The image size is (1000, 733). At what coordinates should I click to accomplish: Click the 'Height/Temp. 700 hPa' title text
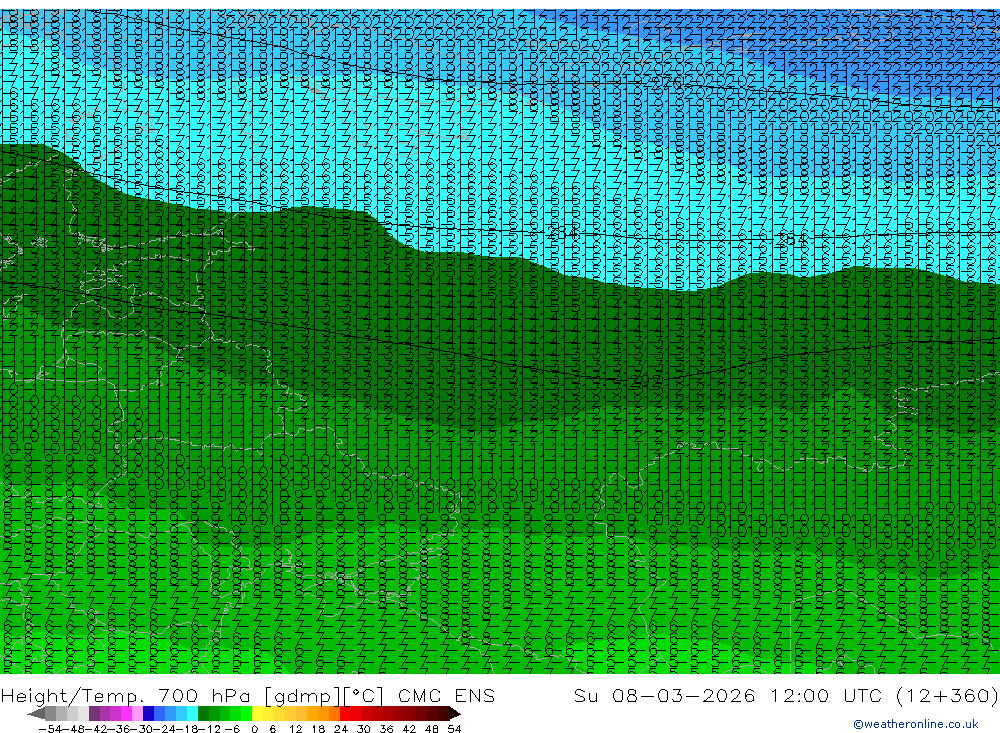tap(128, 695)
